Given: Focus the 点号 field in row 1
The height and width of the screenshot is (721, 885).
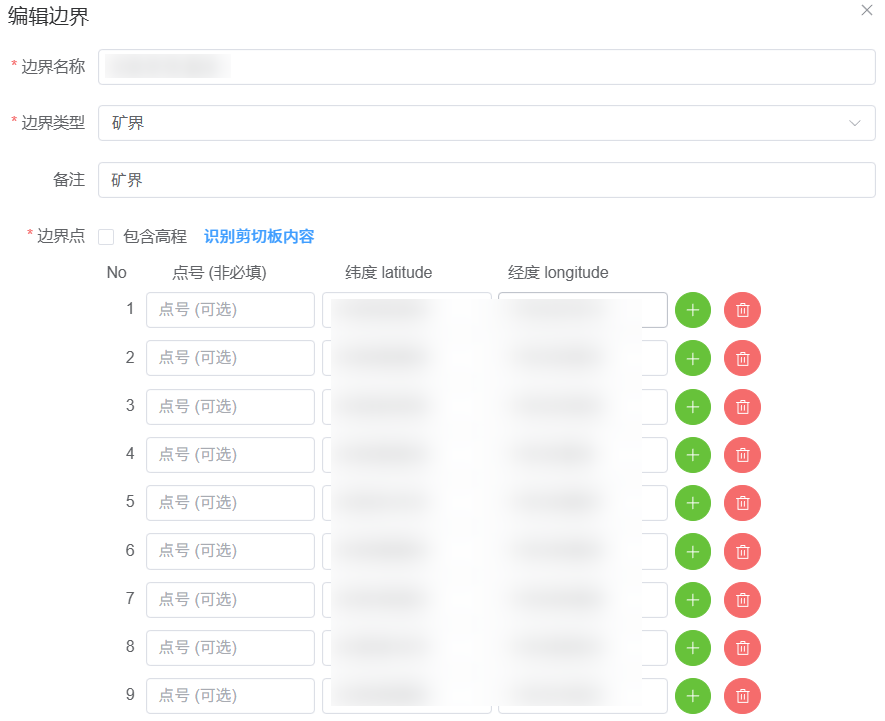Looking at the screenshot, I should tap(230, 310).
